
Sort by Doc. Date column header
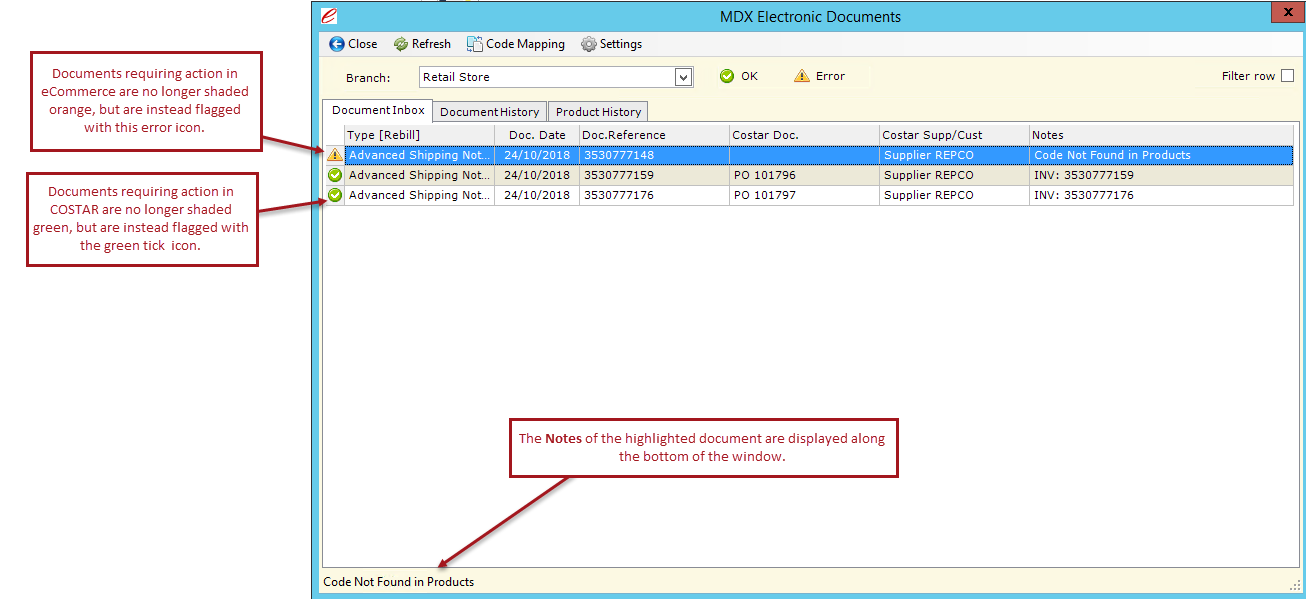pos(537,135)
